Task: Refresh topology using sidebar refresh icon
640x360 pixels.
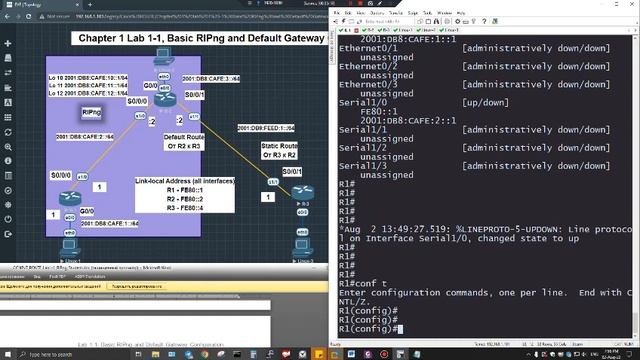Action: point(8,132)
